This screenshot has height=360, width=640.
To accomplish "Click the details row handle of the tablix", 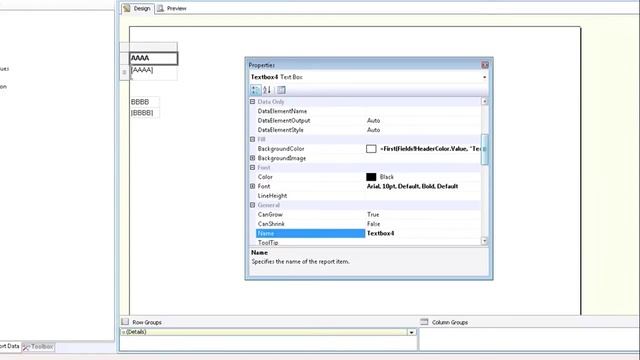I will pos(124,72).
